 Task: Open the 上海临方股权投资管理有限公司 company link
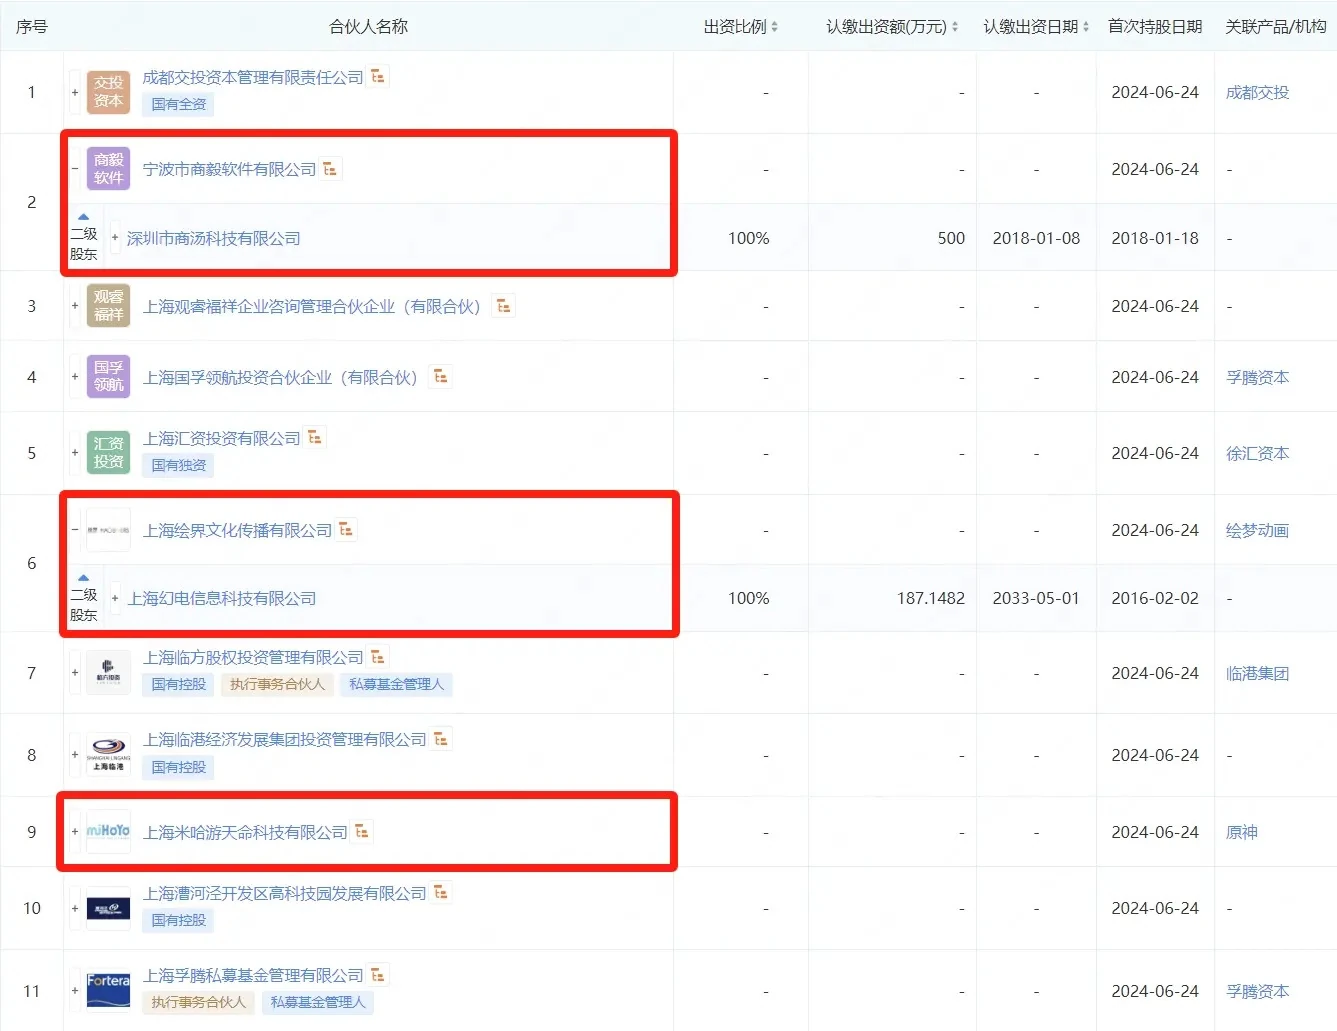click(253, 657)
